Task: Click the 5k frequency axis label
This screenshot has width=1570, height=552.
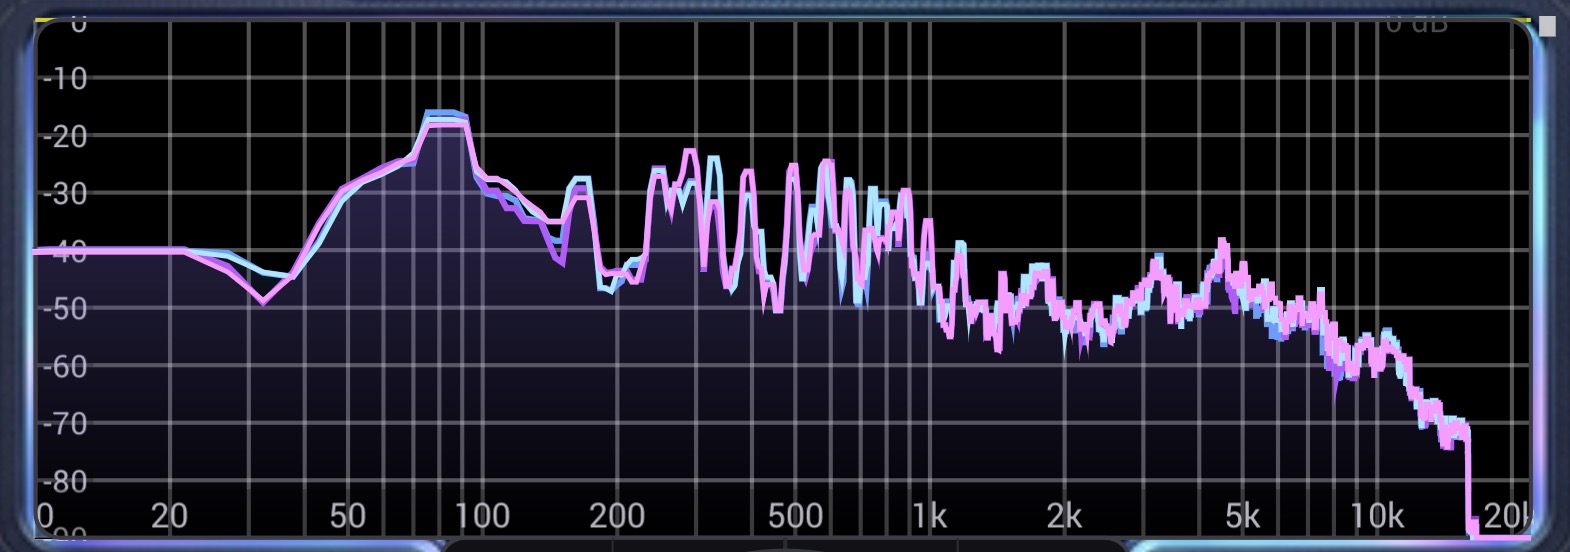Action: 1242,516
